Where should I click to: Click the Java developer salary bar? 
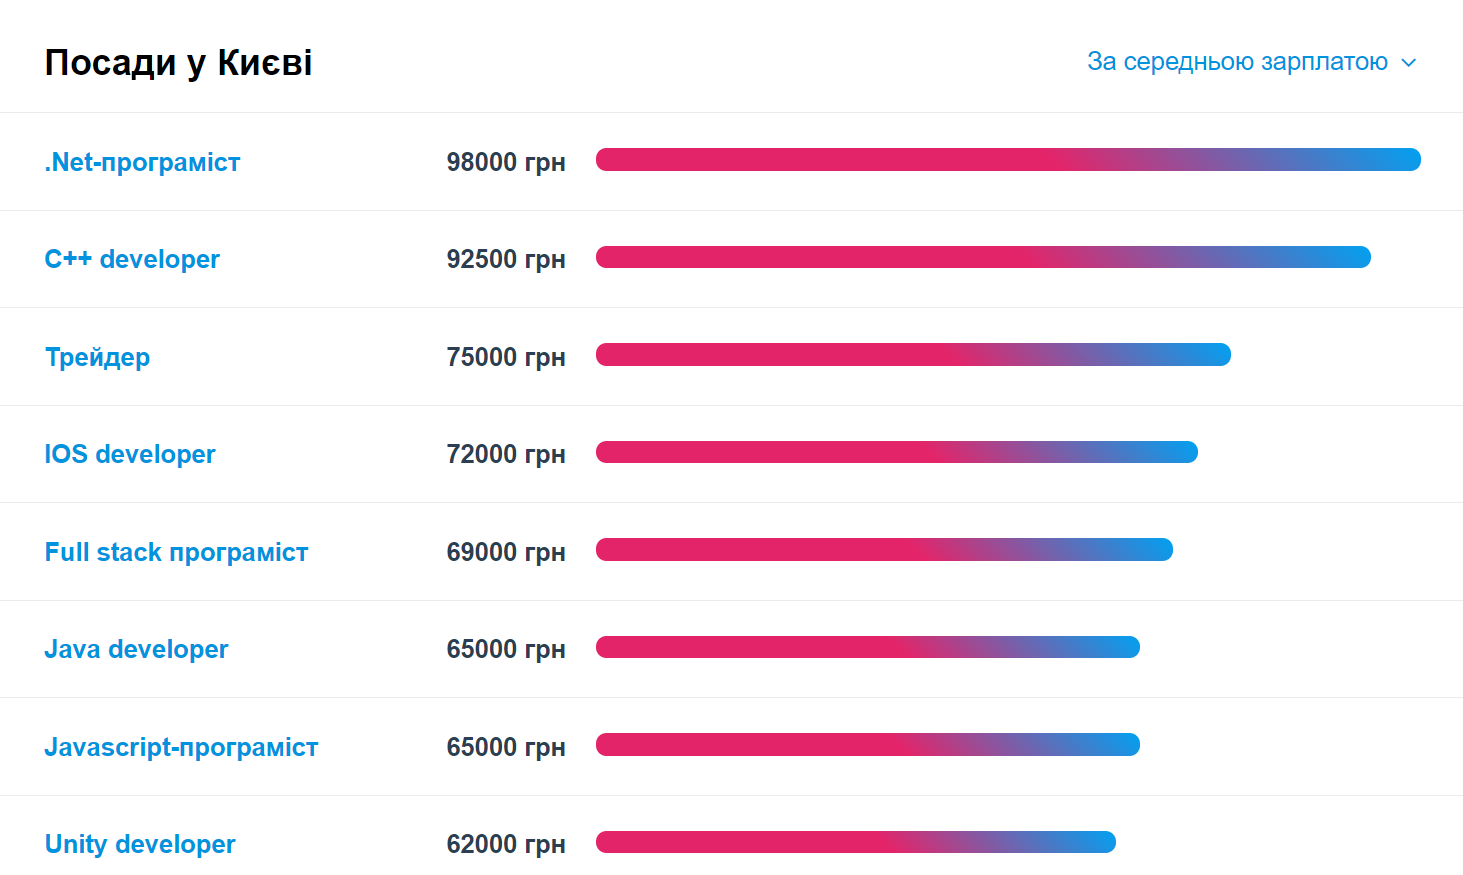[x=868, y=647]
